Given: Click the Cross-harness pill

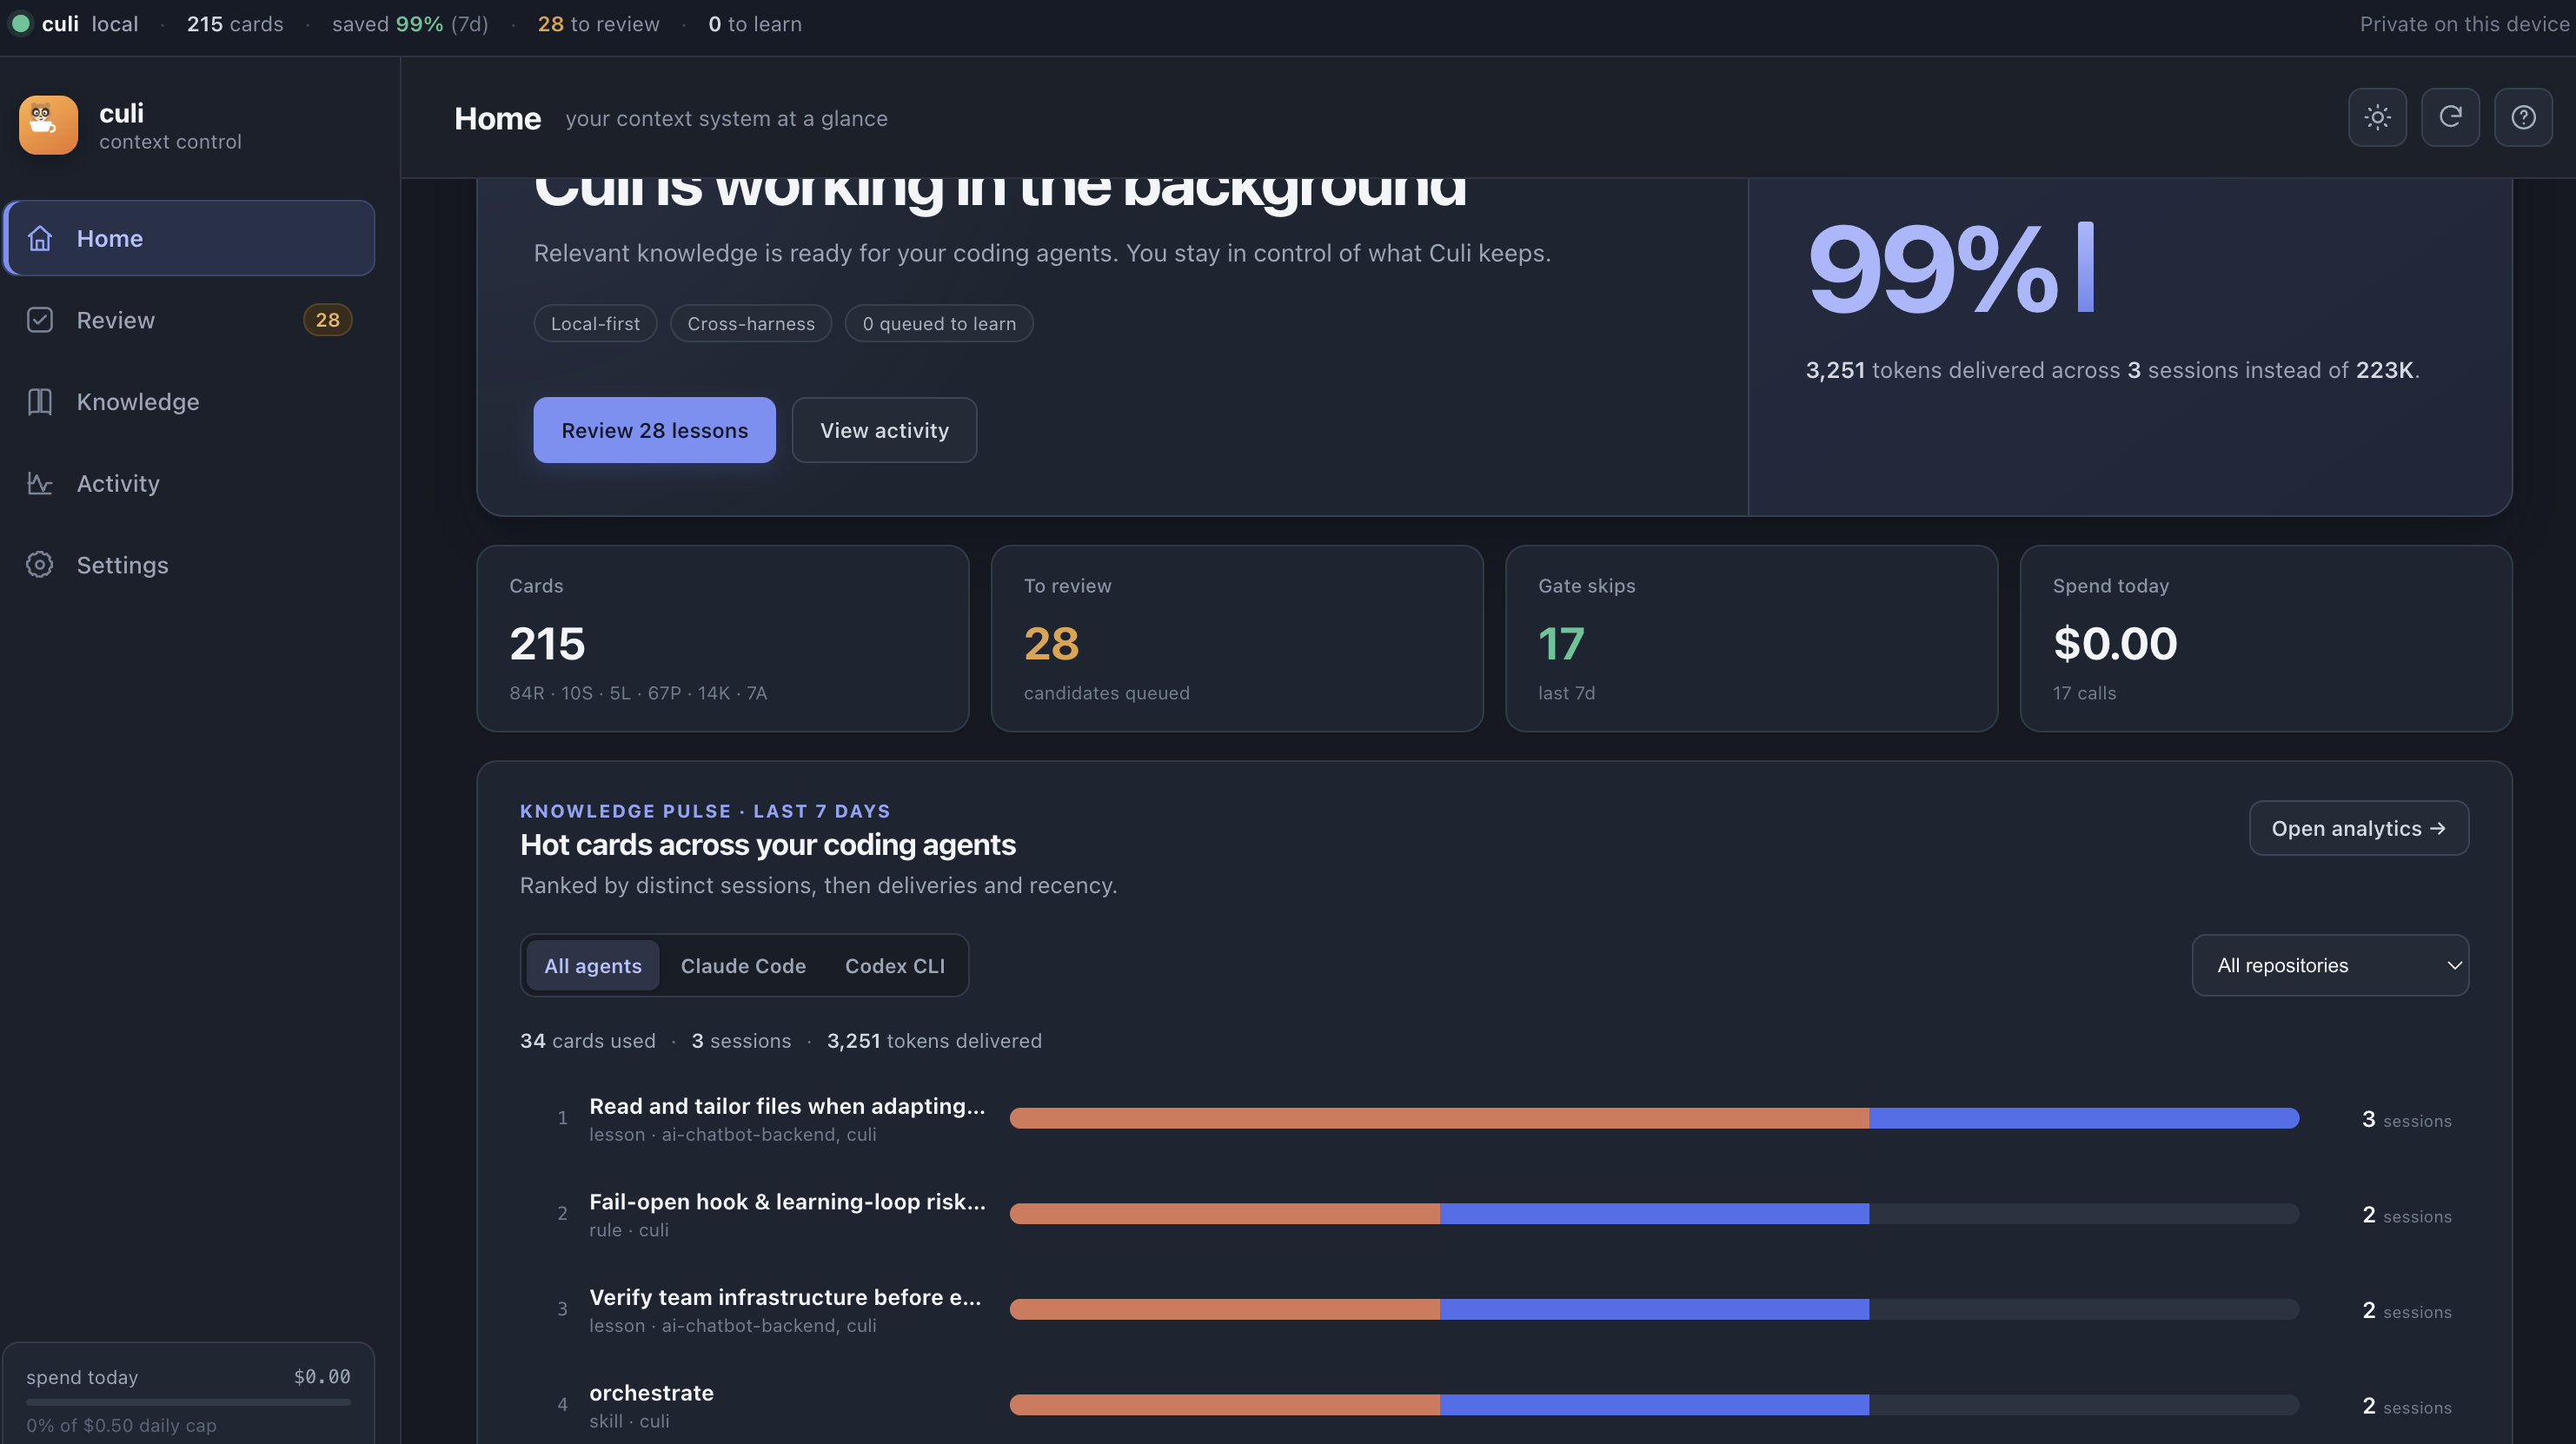Looking at the screenshot, I should (751, 323).
